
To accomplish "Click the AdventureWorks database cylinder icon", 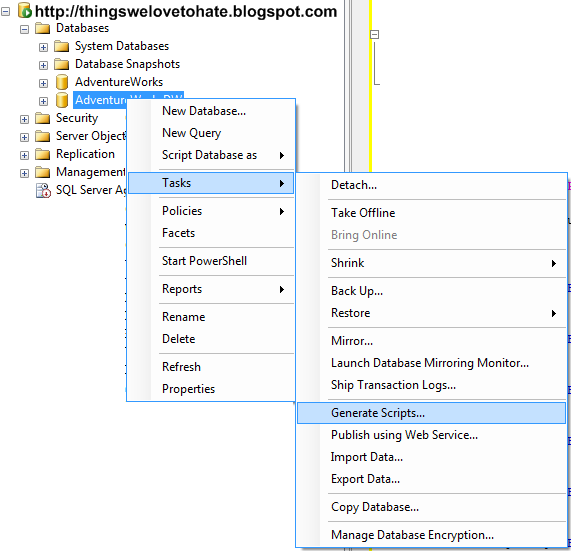I will point(62,82).
